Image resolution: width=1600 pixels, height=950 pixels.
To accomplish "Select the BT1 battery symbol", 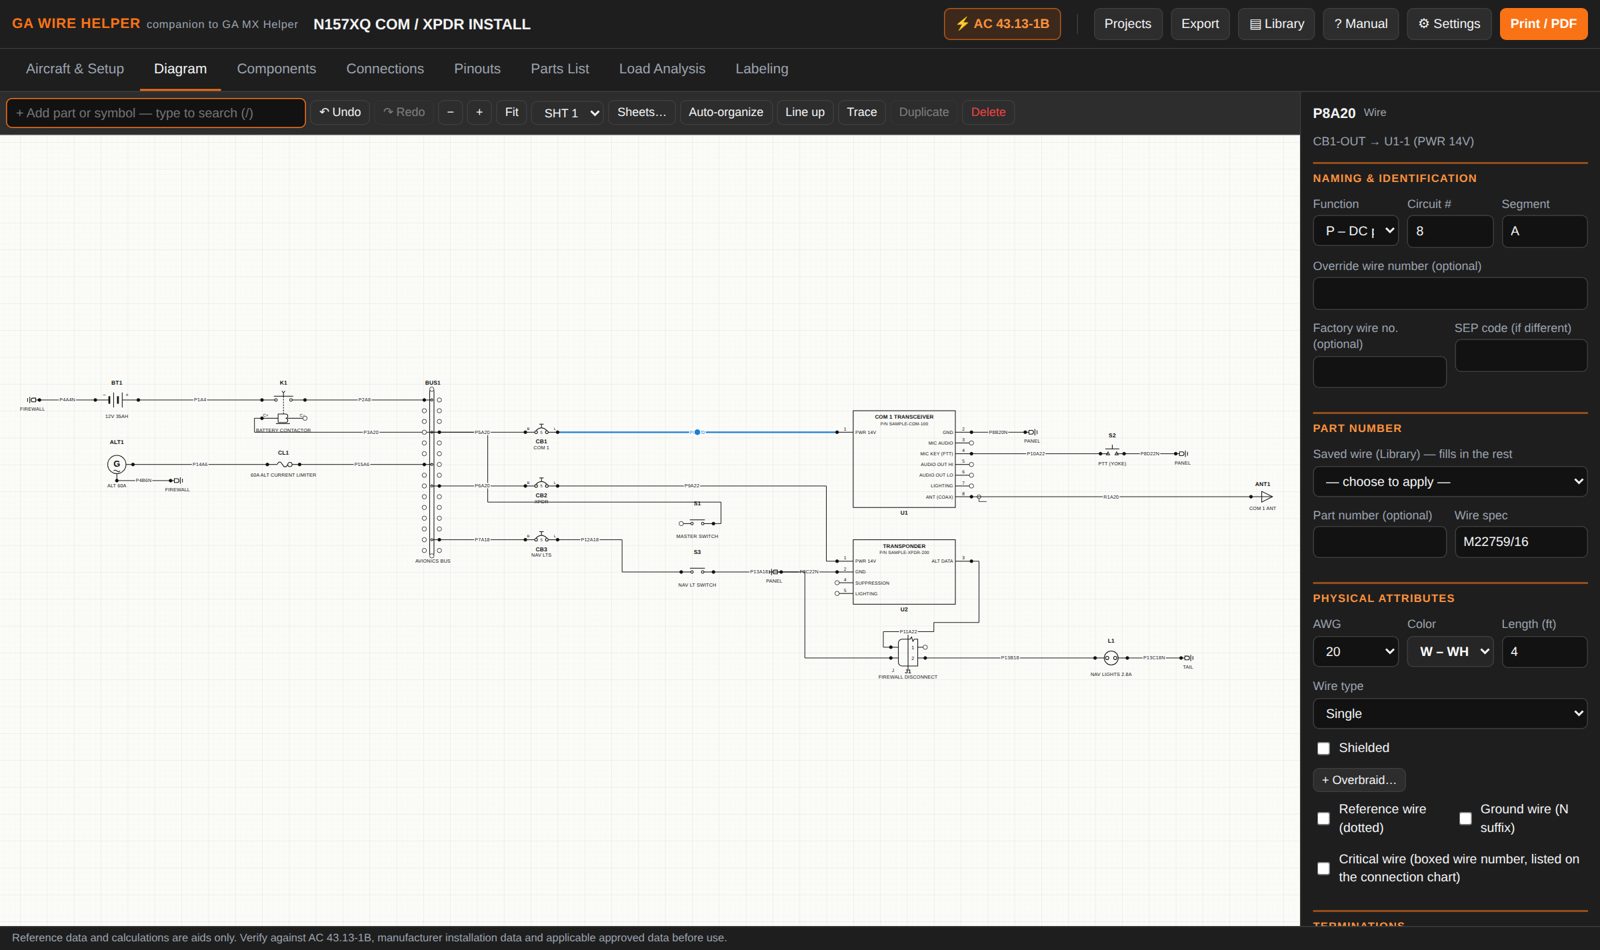I will point(116,399).
